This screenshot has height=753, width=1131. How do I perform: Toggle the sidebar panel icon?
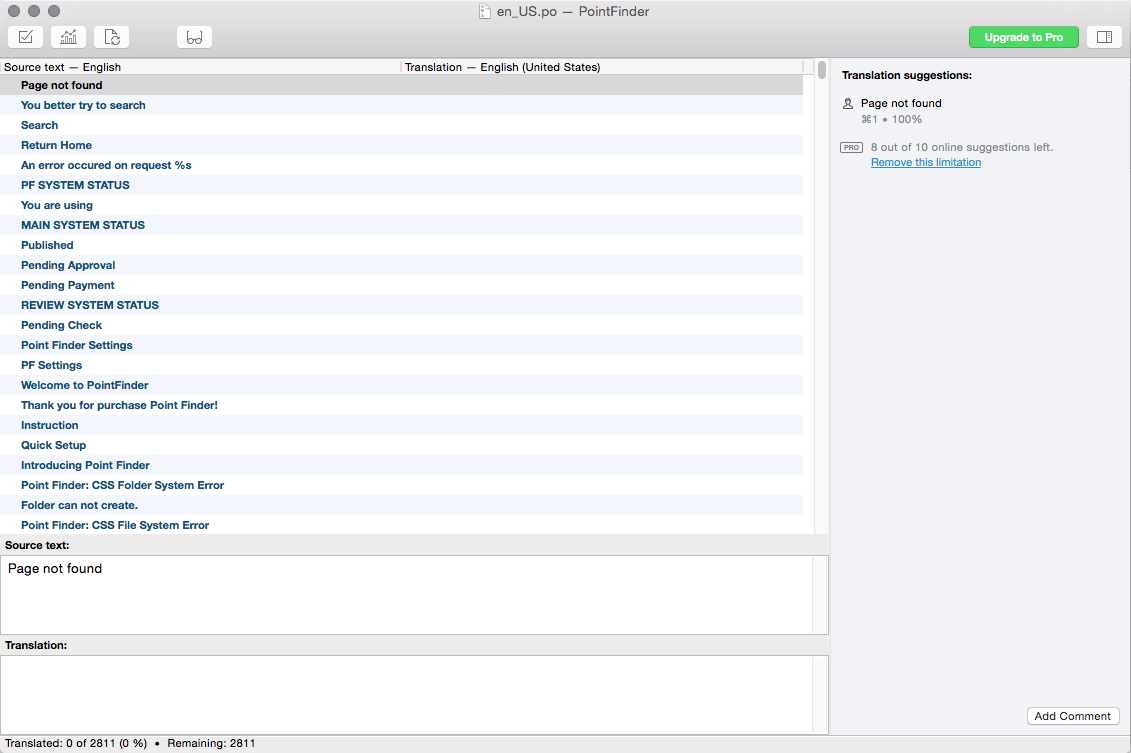point(1104,37)
